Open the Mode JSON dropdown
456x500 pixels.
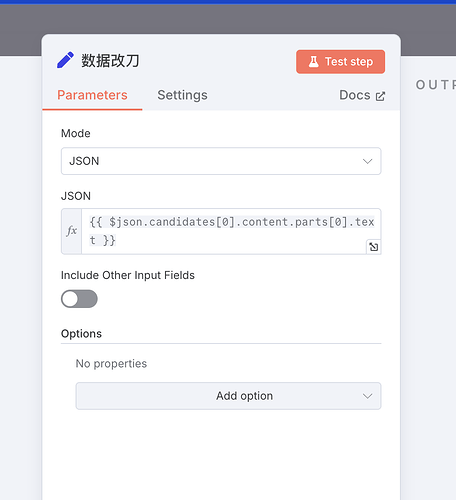(221, 161)
